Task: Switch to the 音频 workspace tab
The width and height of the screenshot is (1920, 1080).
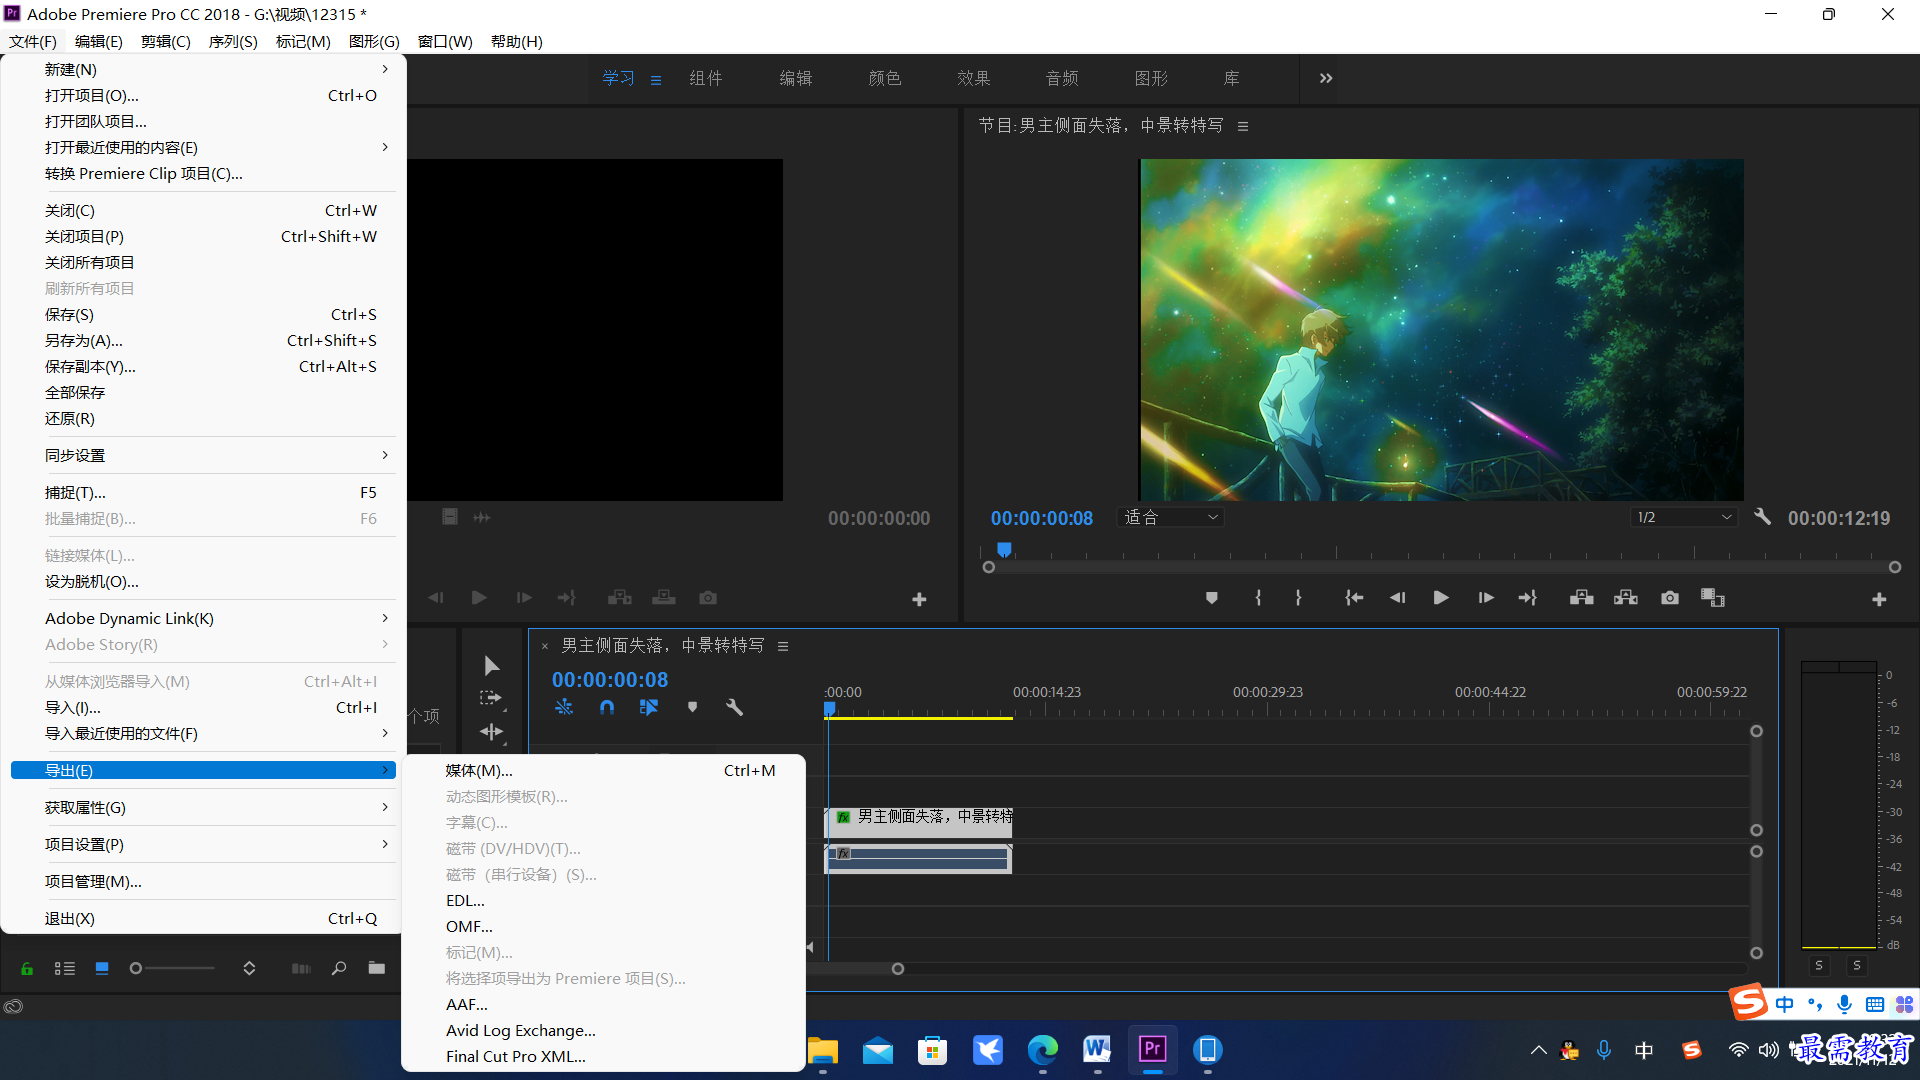Action: pyautogui.click(x=1062, y=78)
